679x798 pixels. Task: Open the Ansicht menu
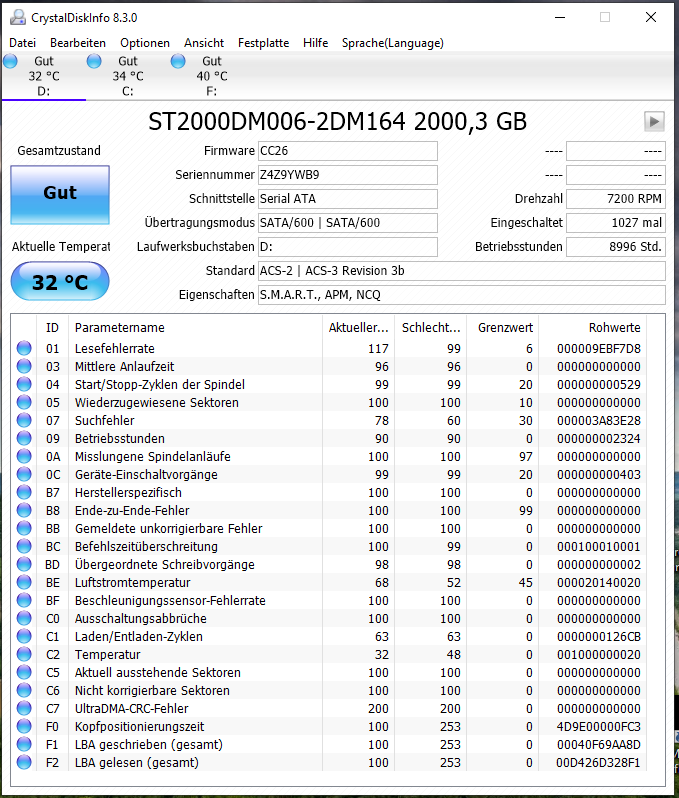tap(204, 43)
